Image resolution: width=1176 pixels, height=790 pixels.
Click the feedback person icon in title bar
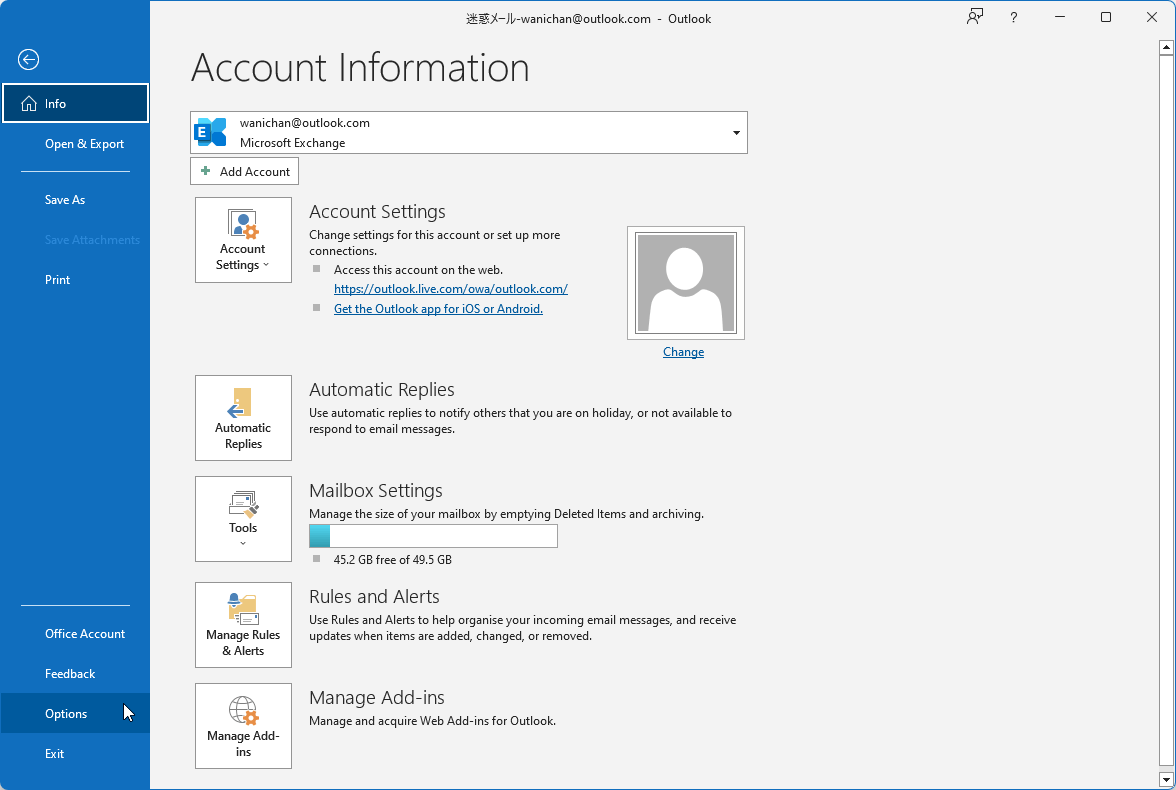tap(974, 17)
